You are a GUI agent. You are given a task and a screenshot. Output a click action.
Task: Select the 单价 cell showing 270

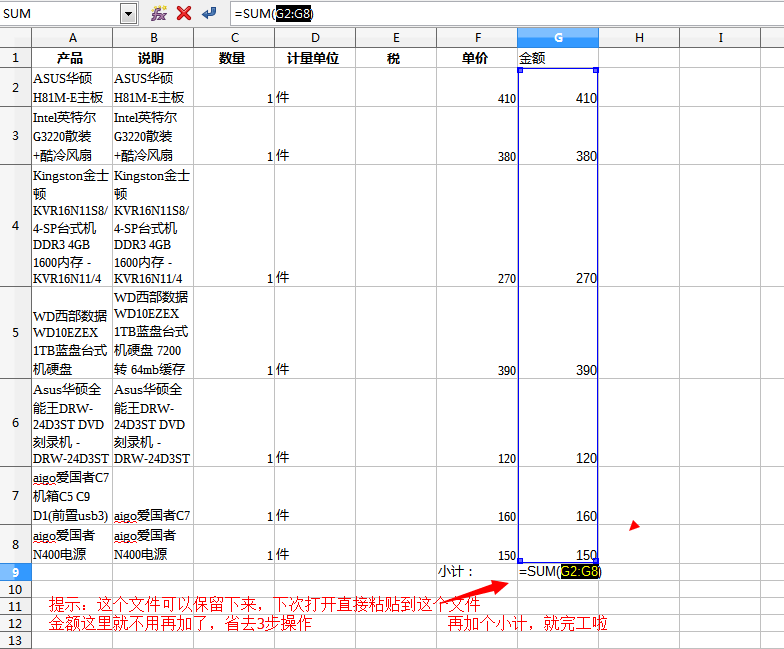coord(476,277)
